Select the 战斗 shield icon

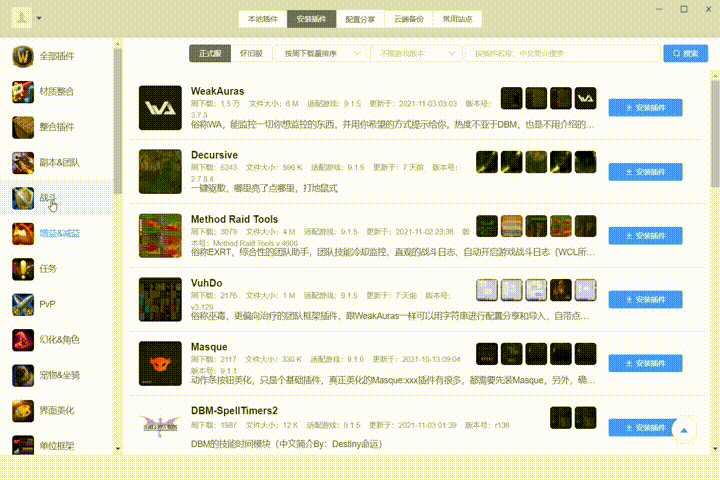point(23,198)
